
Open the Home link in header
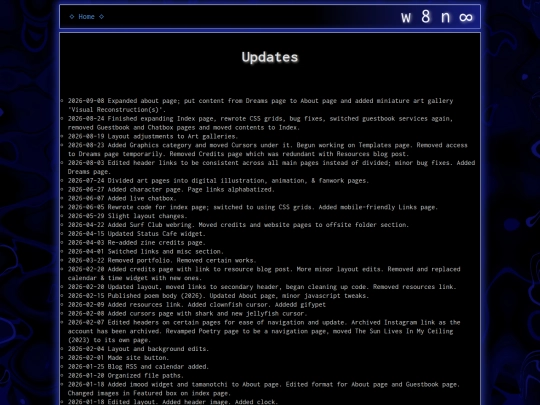[86, 17]
